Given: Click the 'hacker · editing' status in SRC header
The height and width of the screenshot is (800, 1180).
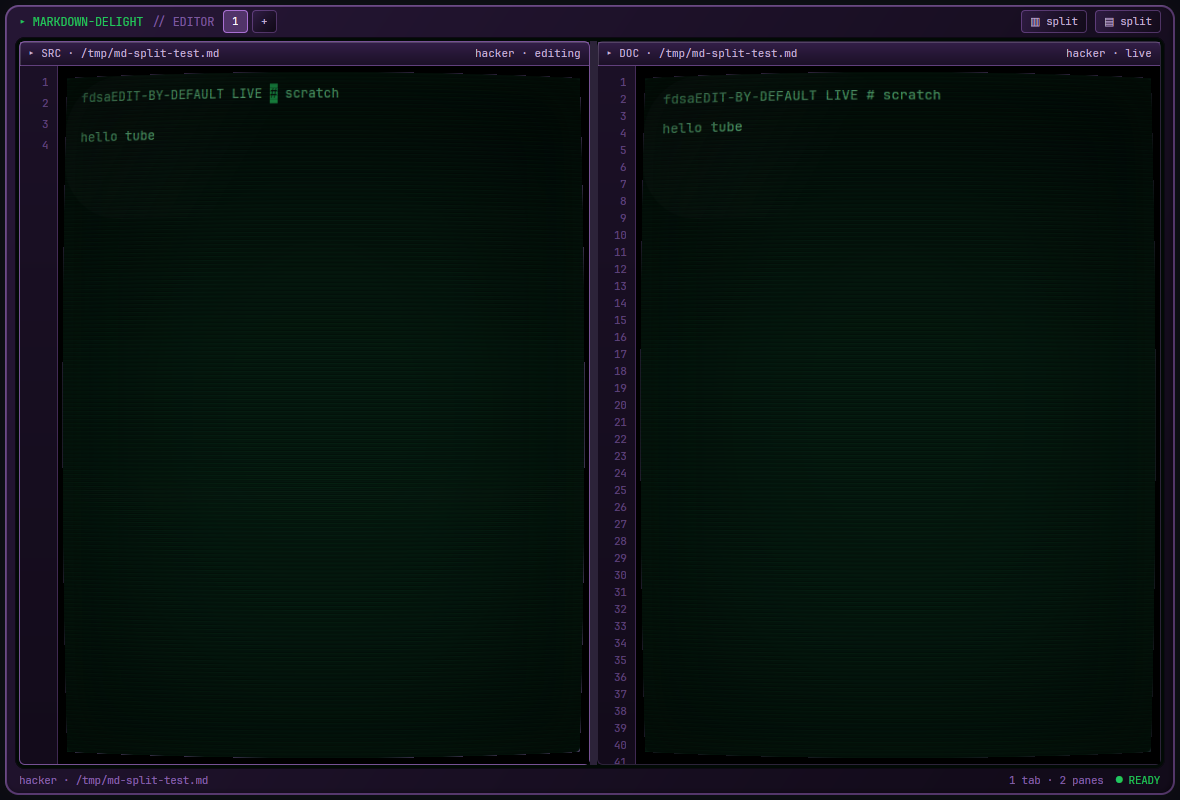Looking at the screenshot, I should pyautogui.click(x=528, y=53).
